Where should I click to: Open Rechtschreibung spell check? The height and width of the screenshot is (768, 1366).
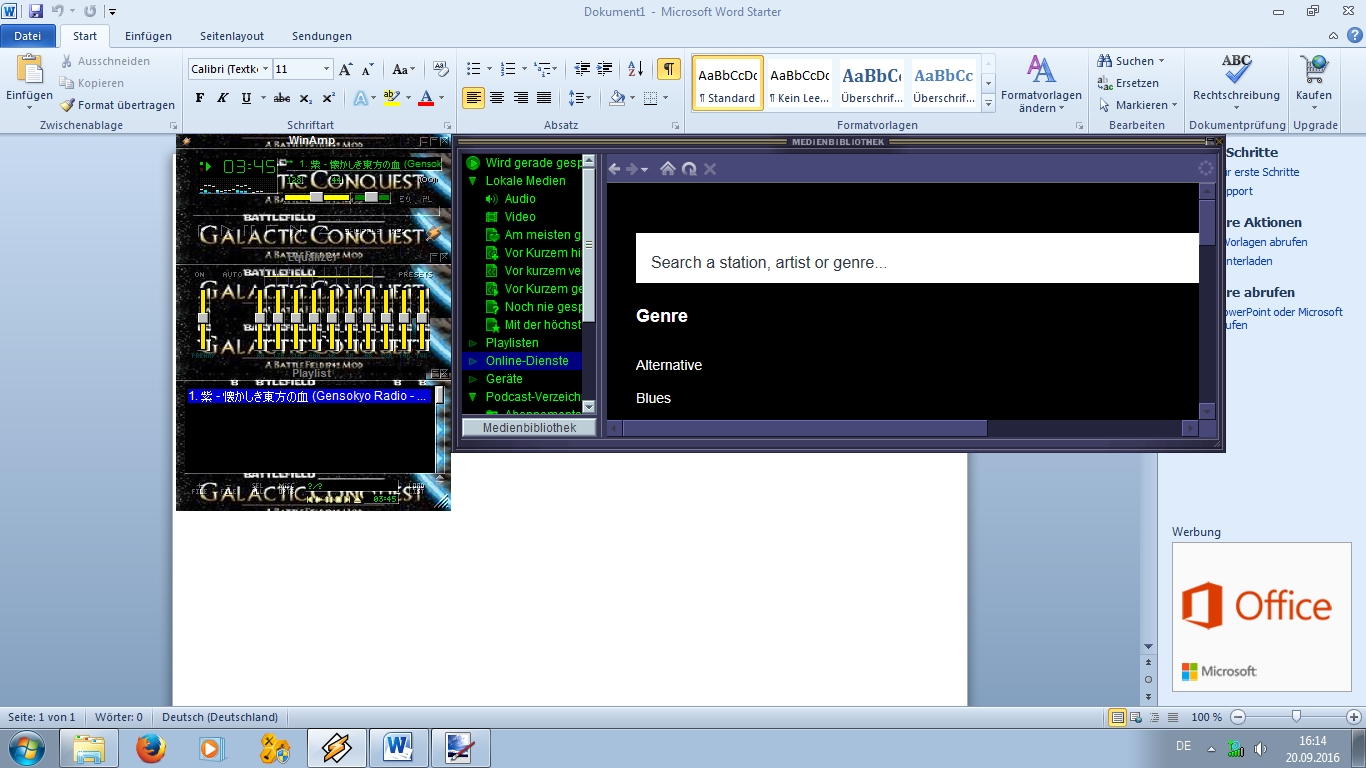click(x=1236, y=80)
